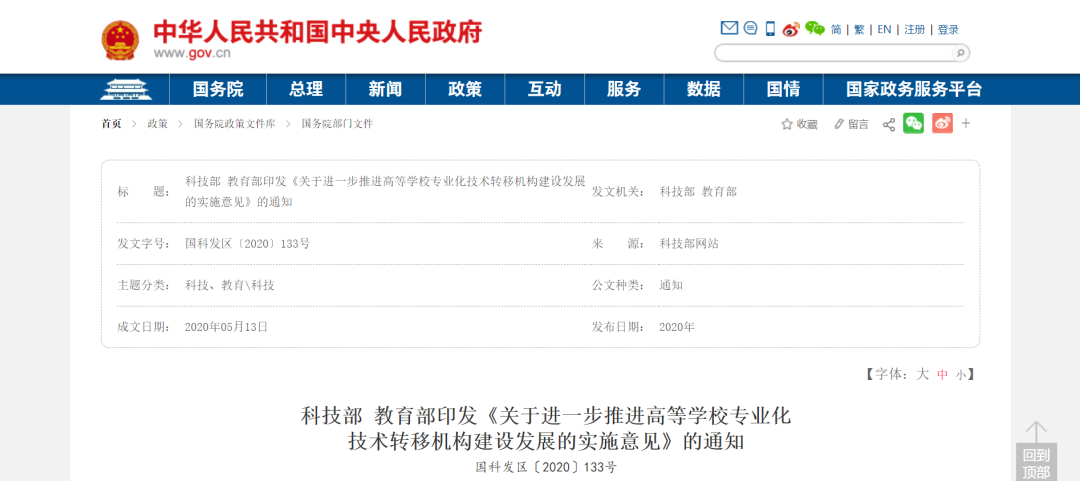Click the 2020年05月13日 date
This screenshot has height=481, width=1080.
pos(226,327)
